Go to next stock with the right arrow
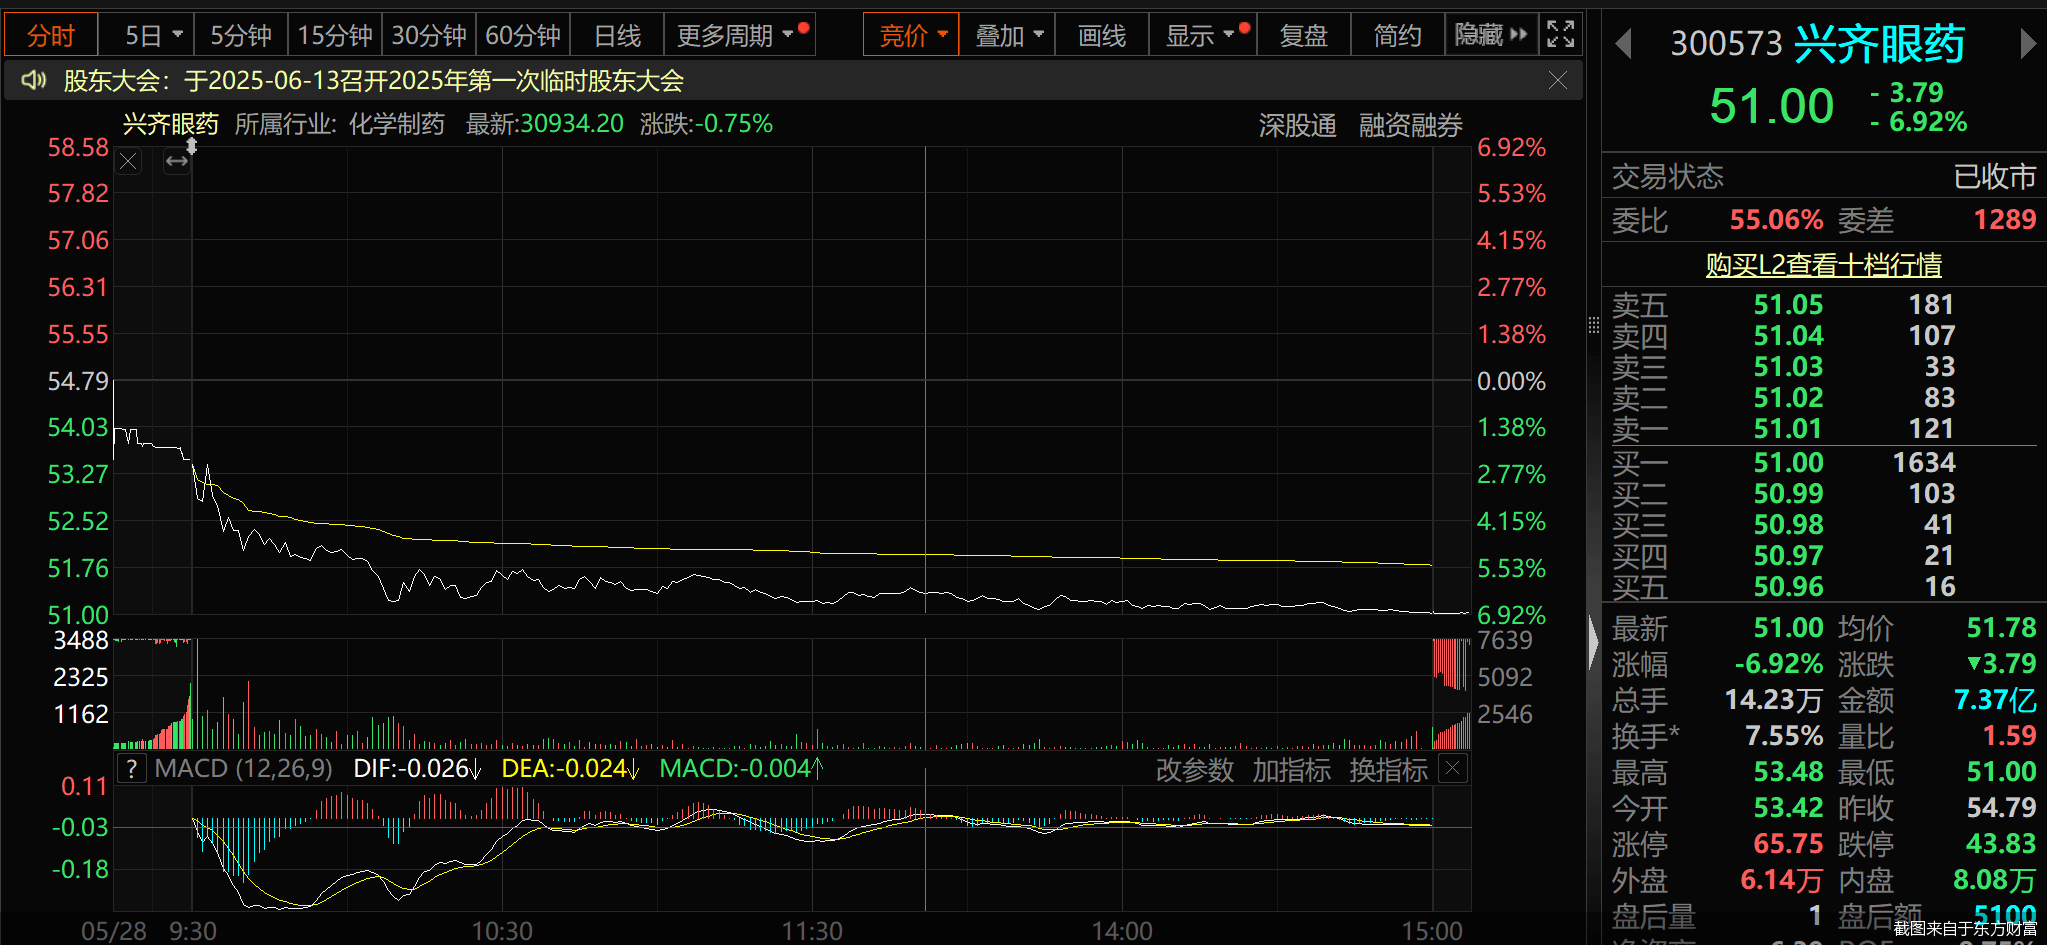The width and height of the screenshot is (2047, 945). pyautogui.click(x=2027, y=43)
